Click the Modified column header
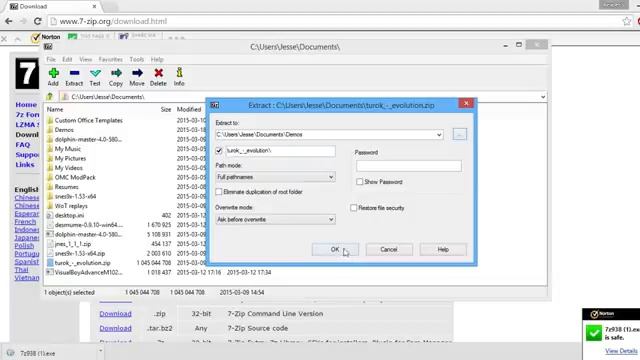This screenshot has width=640, height=360. (x=189, y=109)
